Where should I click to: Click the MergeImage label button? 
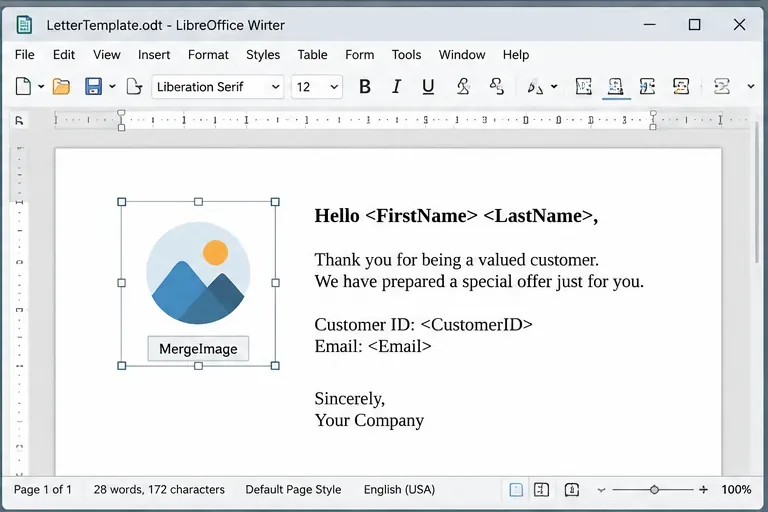198,348
